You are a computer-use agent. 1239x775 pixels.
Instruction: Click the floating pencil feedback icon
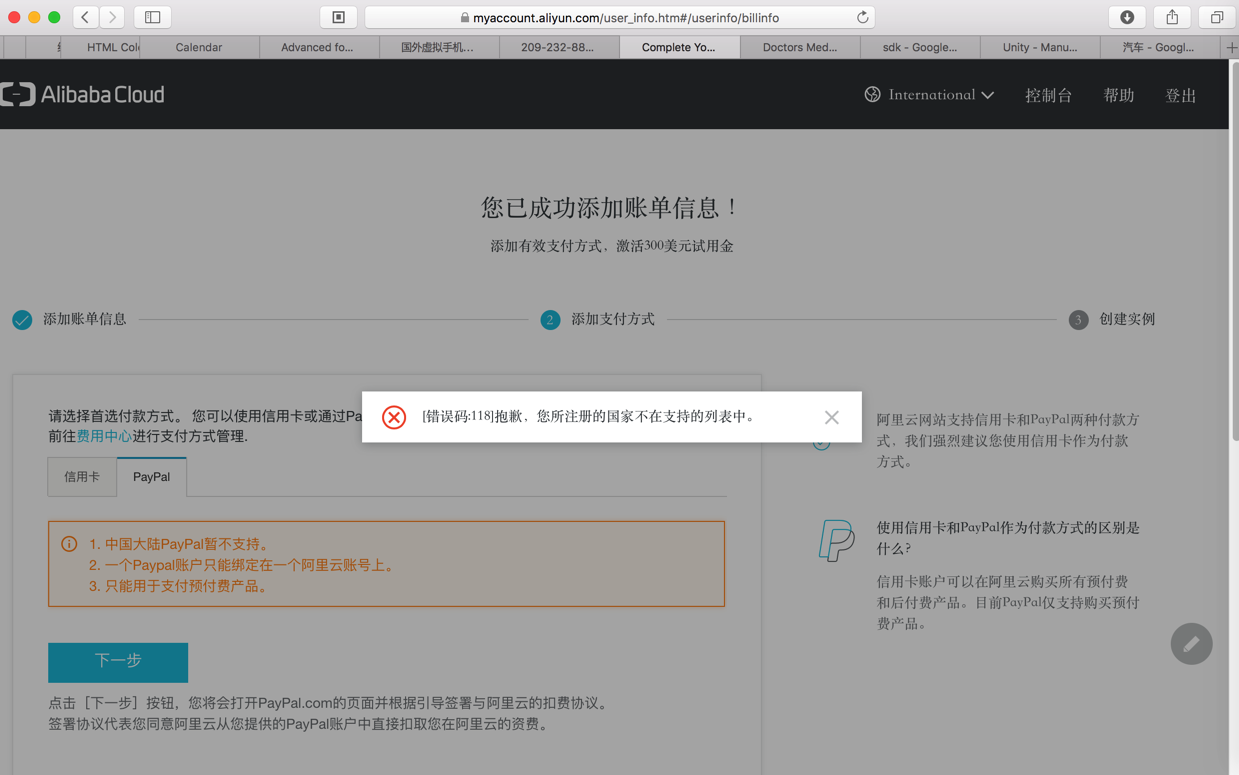click(x=1191, y=644)
